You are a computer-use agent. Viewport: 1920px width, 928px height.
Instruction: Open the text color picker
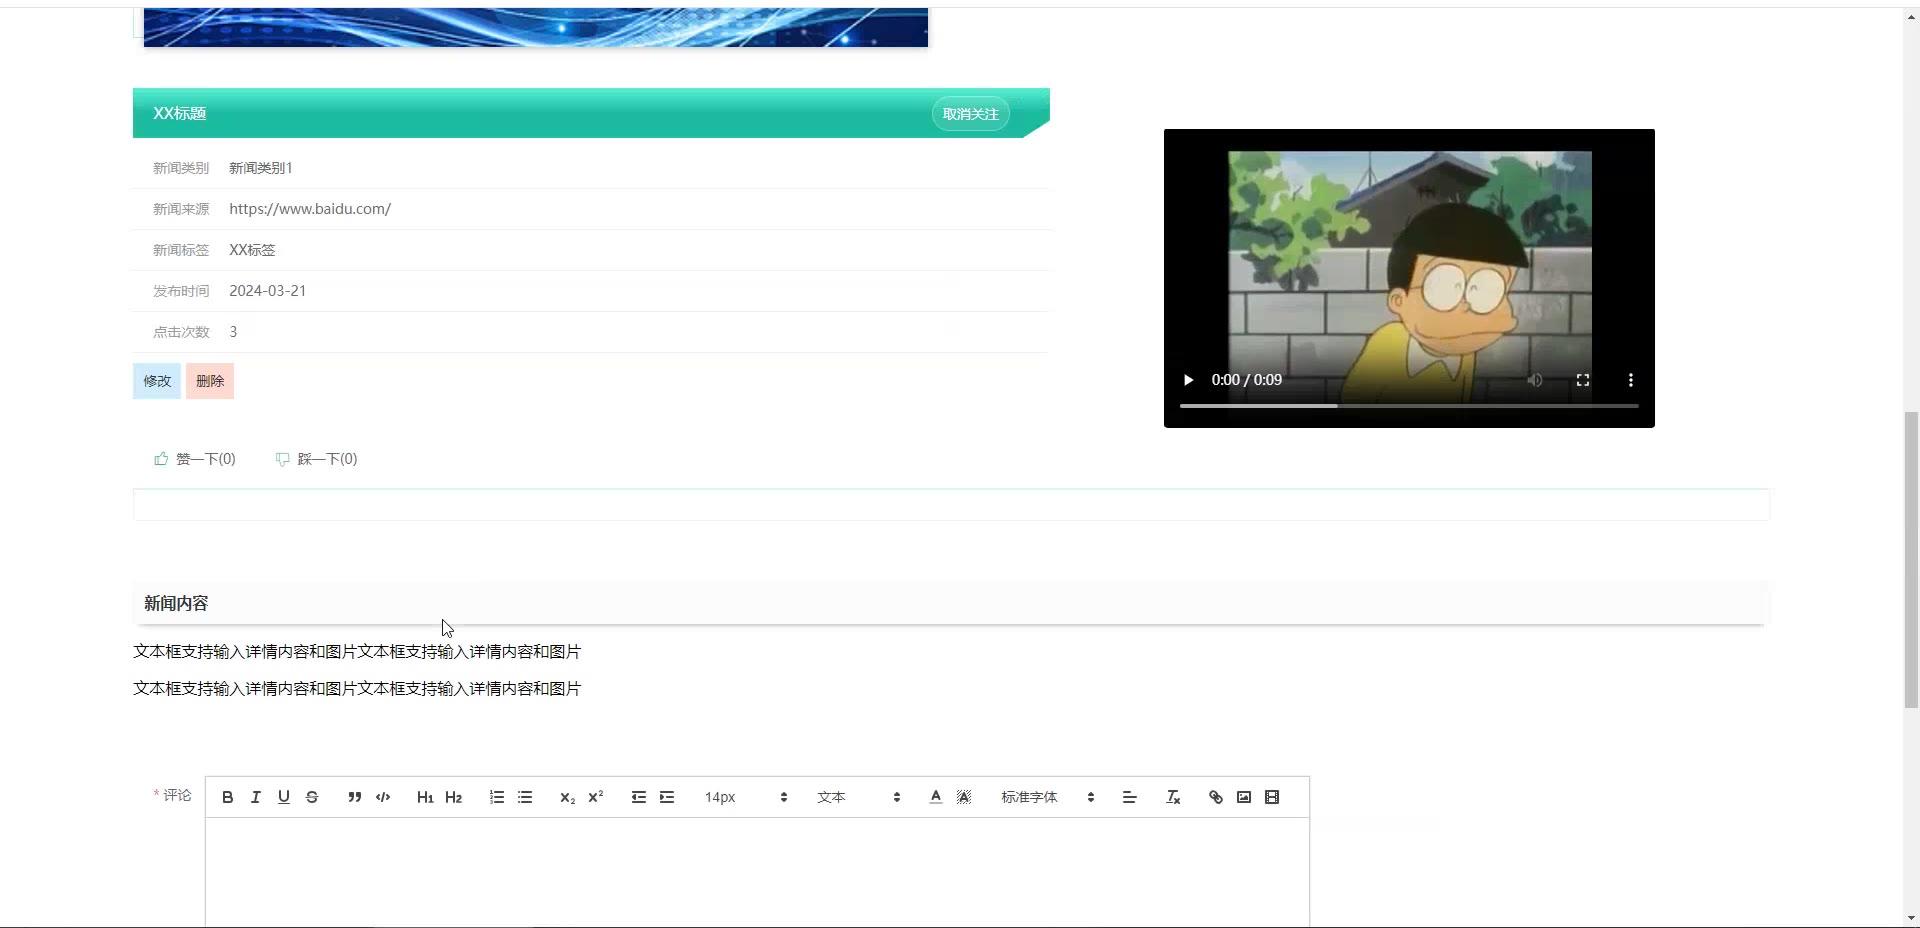click(936, 797)
